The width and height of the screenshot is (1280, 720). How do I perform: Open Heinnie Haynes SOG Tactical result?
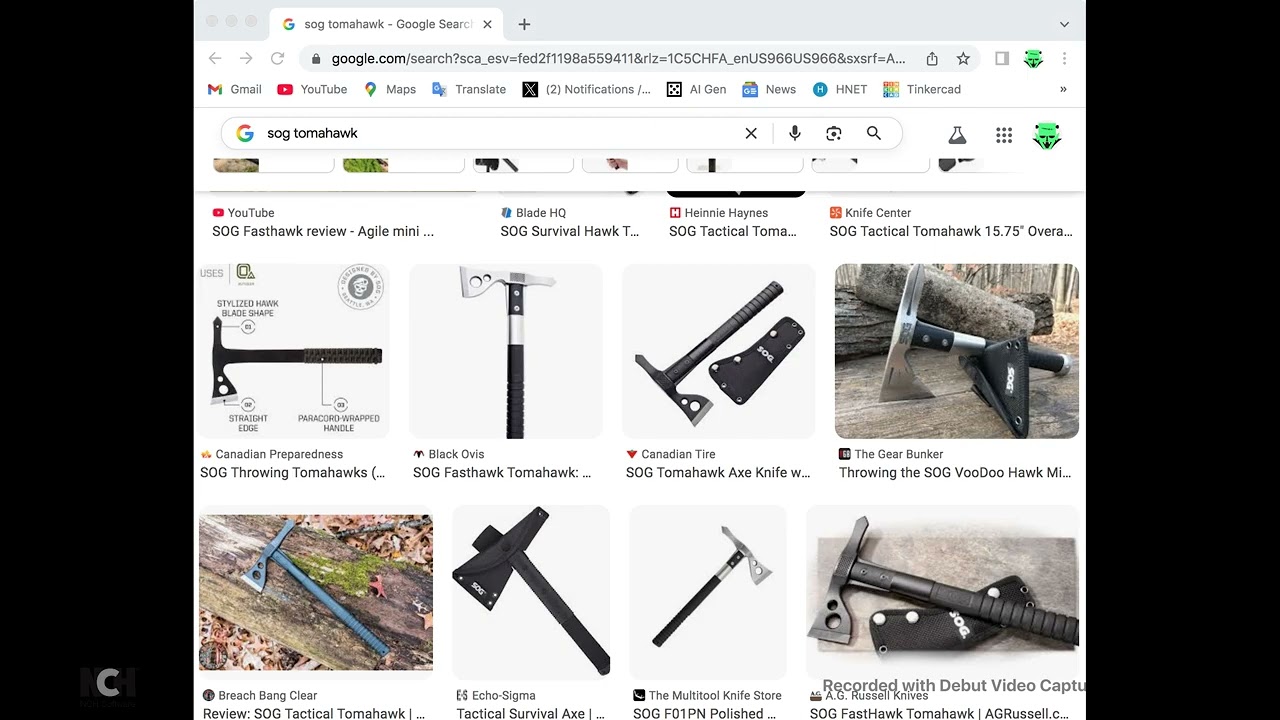pos(733,231)
